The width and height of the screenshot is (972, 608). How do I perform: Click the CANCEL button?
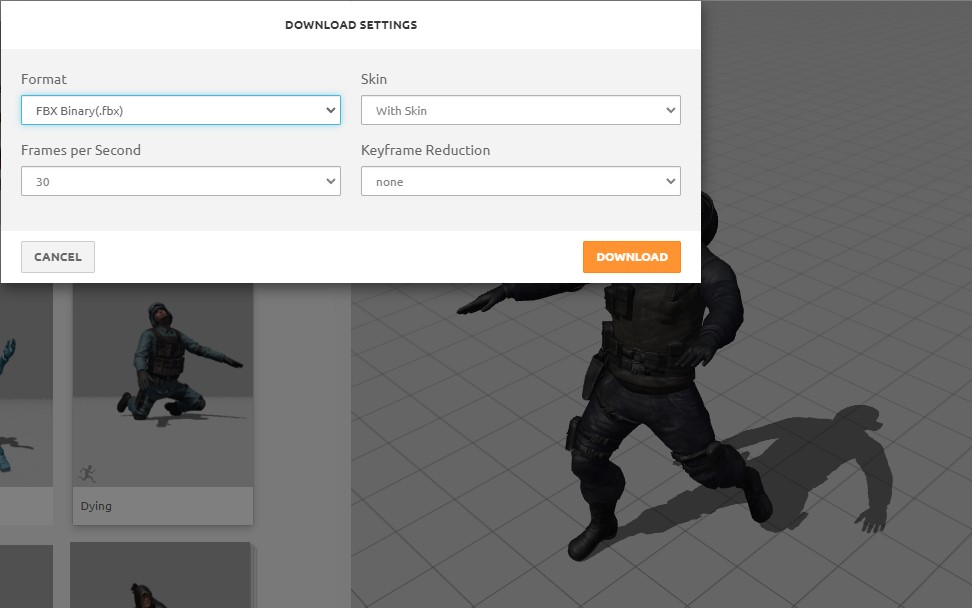point(58,257)
